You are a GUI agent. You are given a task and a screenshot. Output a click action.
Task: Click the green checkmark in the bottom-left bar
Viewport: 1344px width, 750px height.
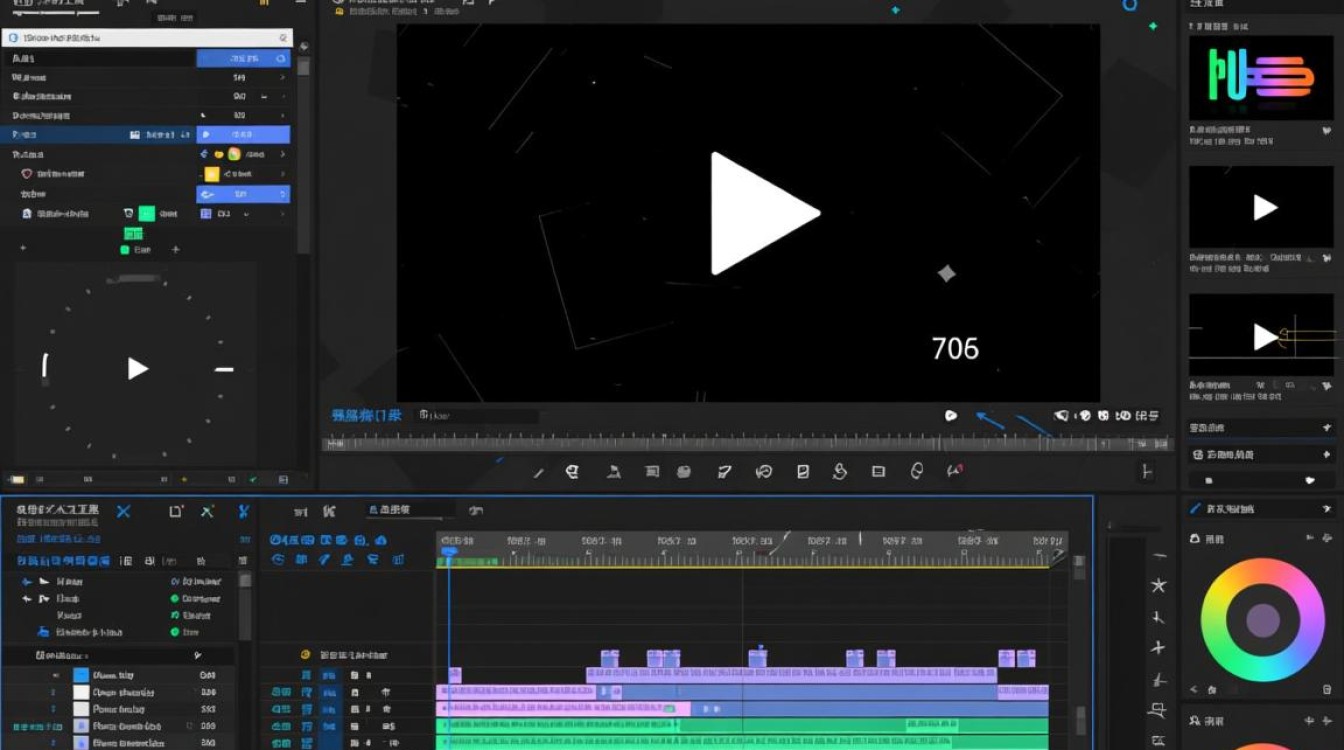coord(253,480)
